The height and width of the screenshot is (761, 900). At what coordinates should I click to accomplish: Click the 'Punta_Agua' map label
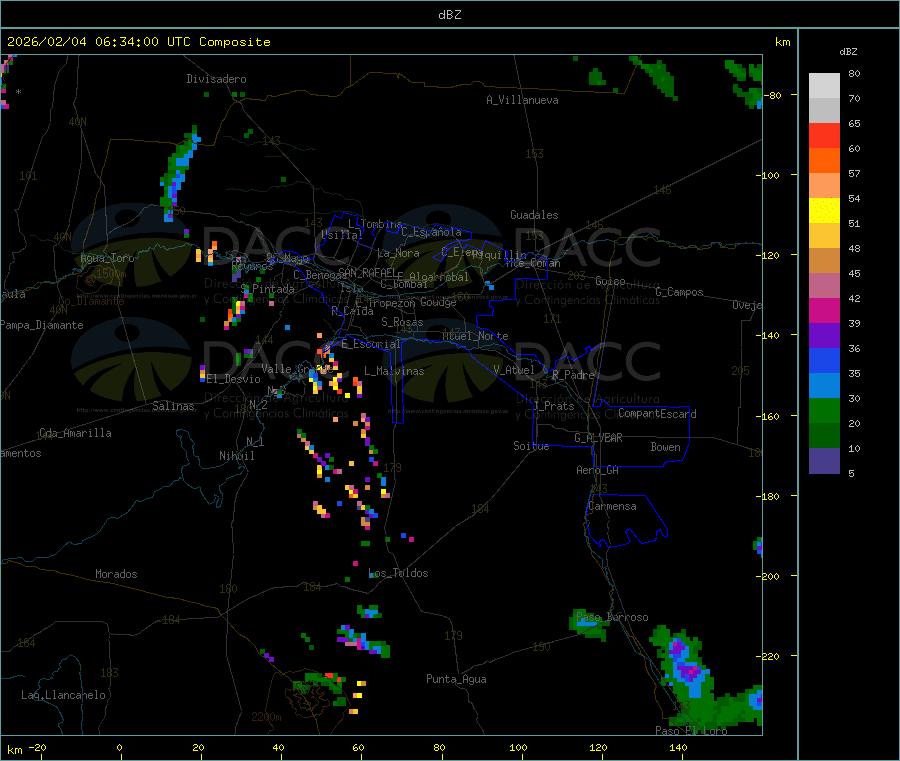(456, 679)
